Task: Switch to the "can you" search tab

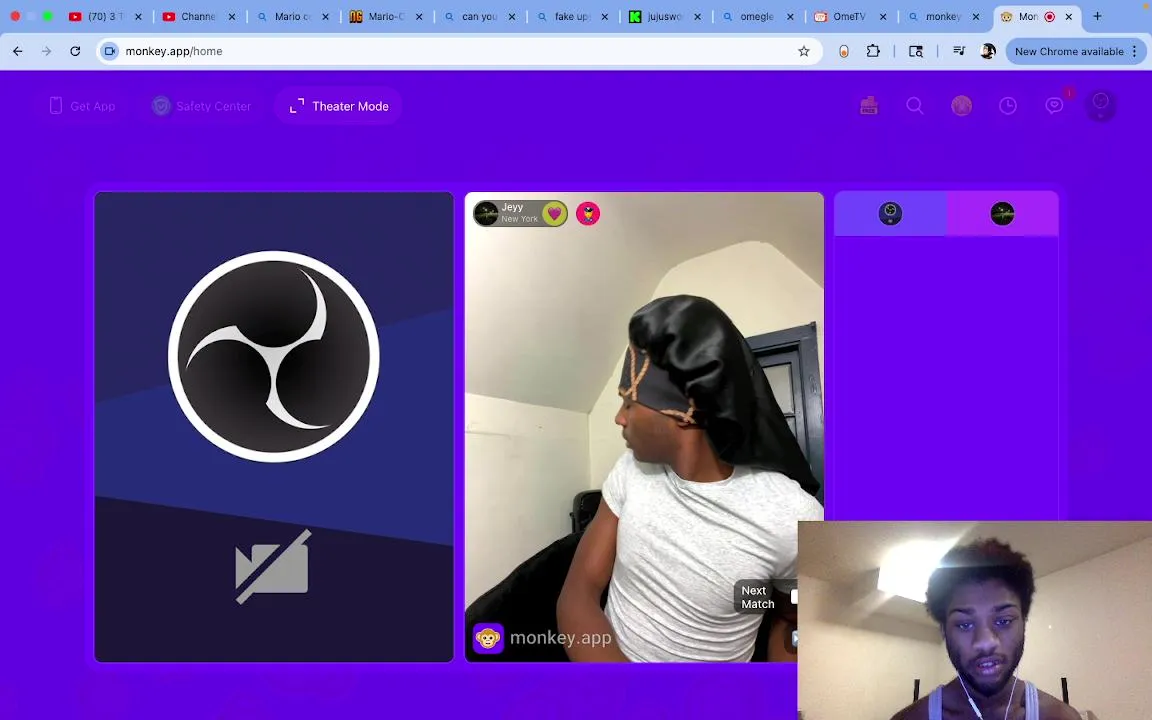Action: pos(478,16)
